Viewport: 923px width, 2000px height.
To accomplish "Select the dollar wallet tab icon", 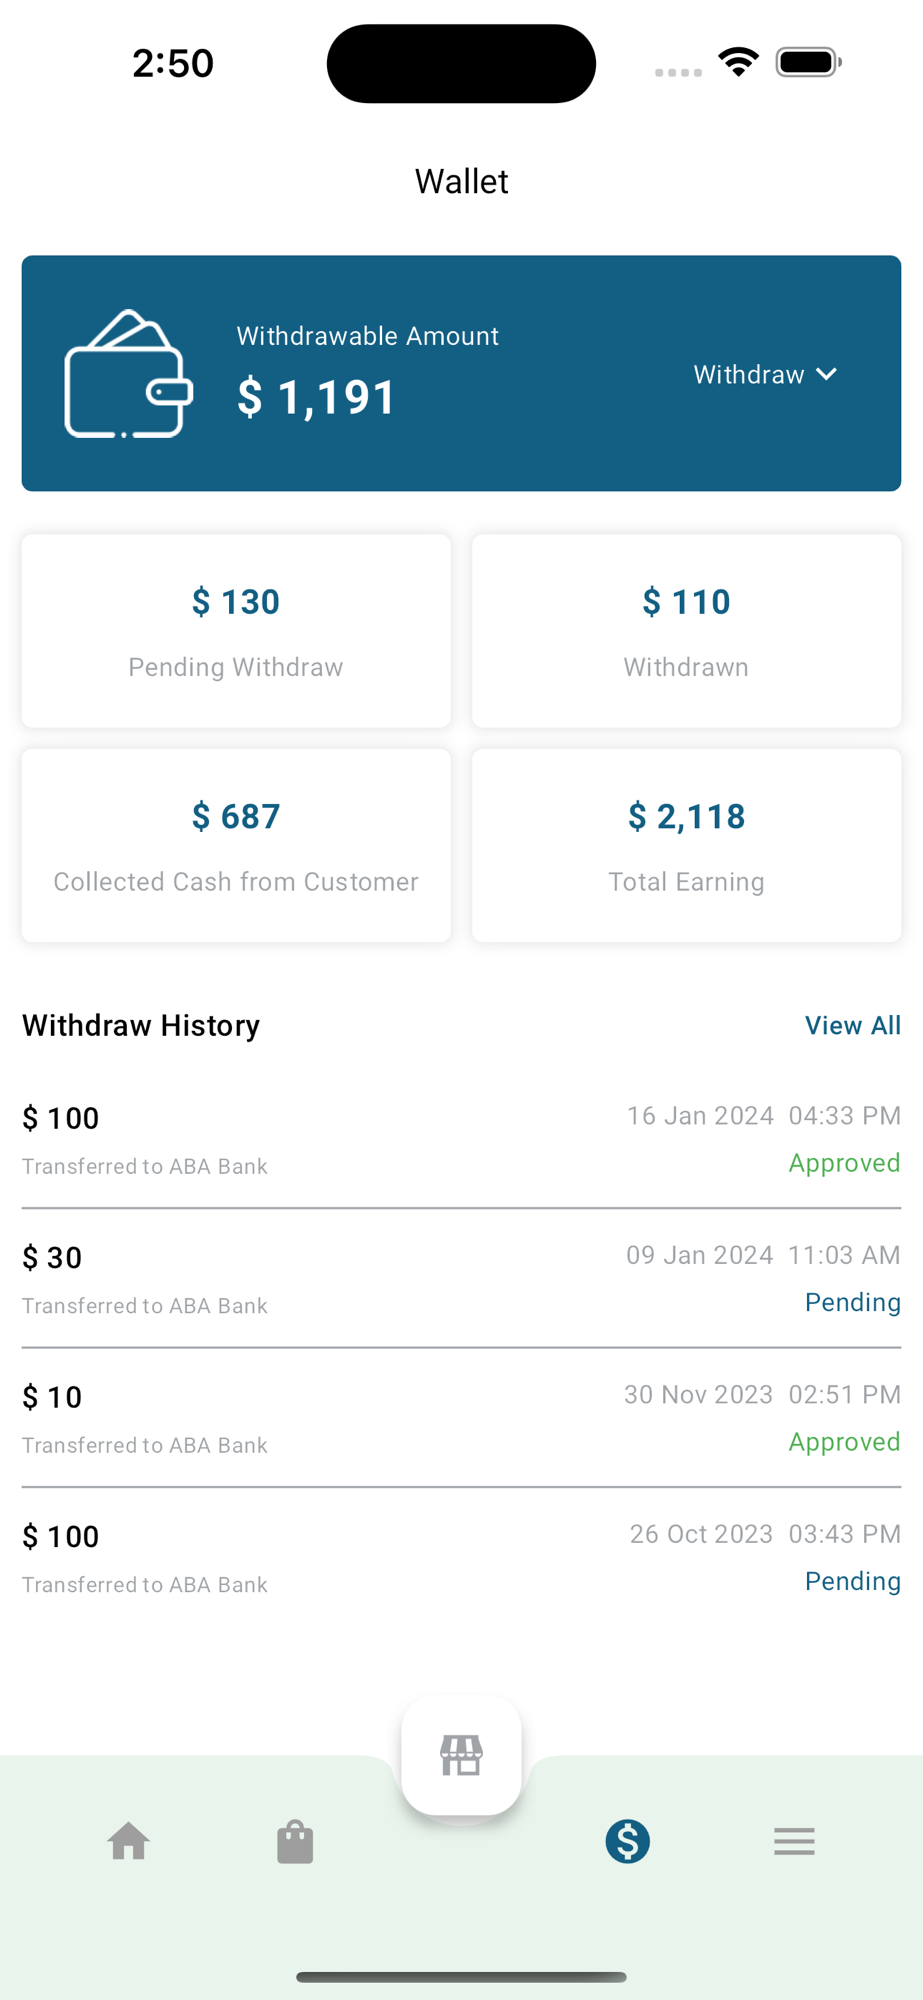I will click(x=628, y=1841).
